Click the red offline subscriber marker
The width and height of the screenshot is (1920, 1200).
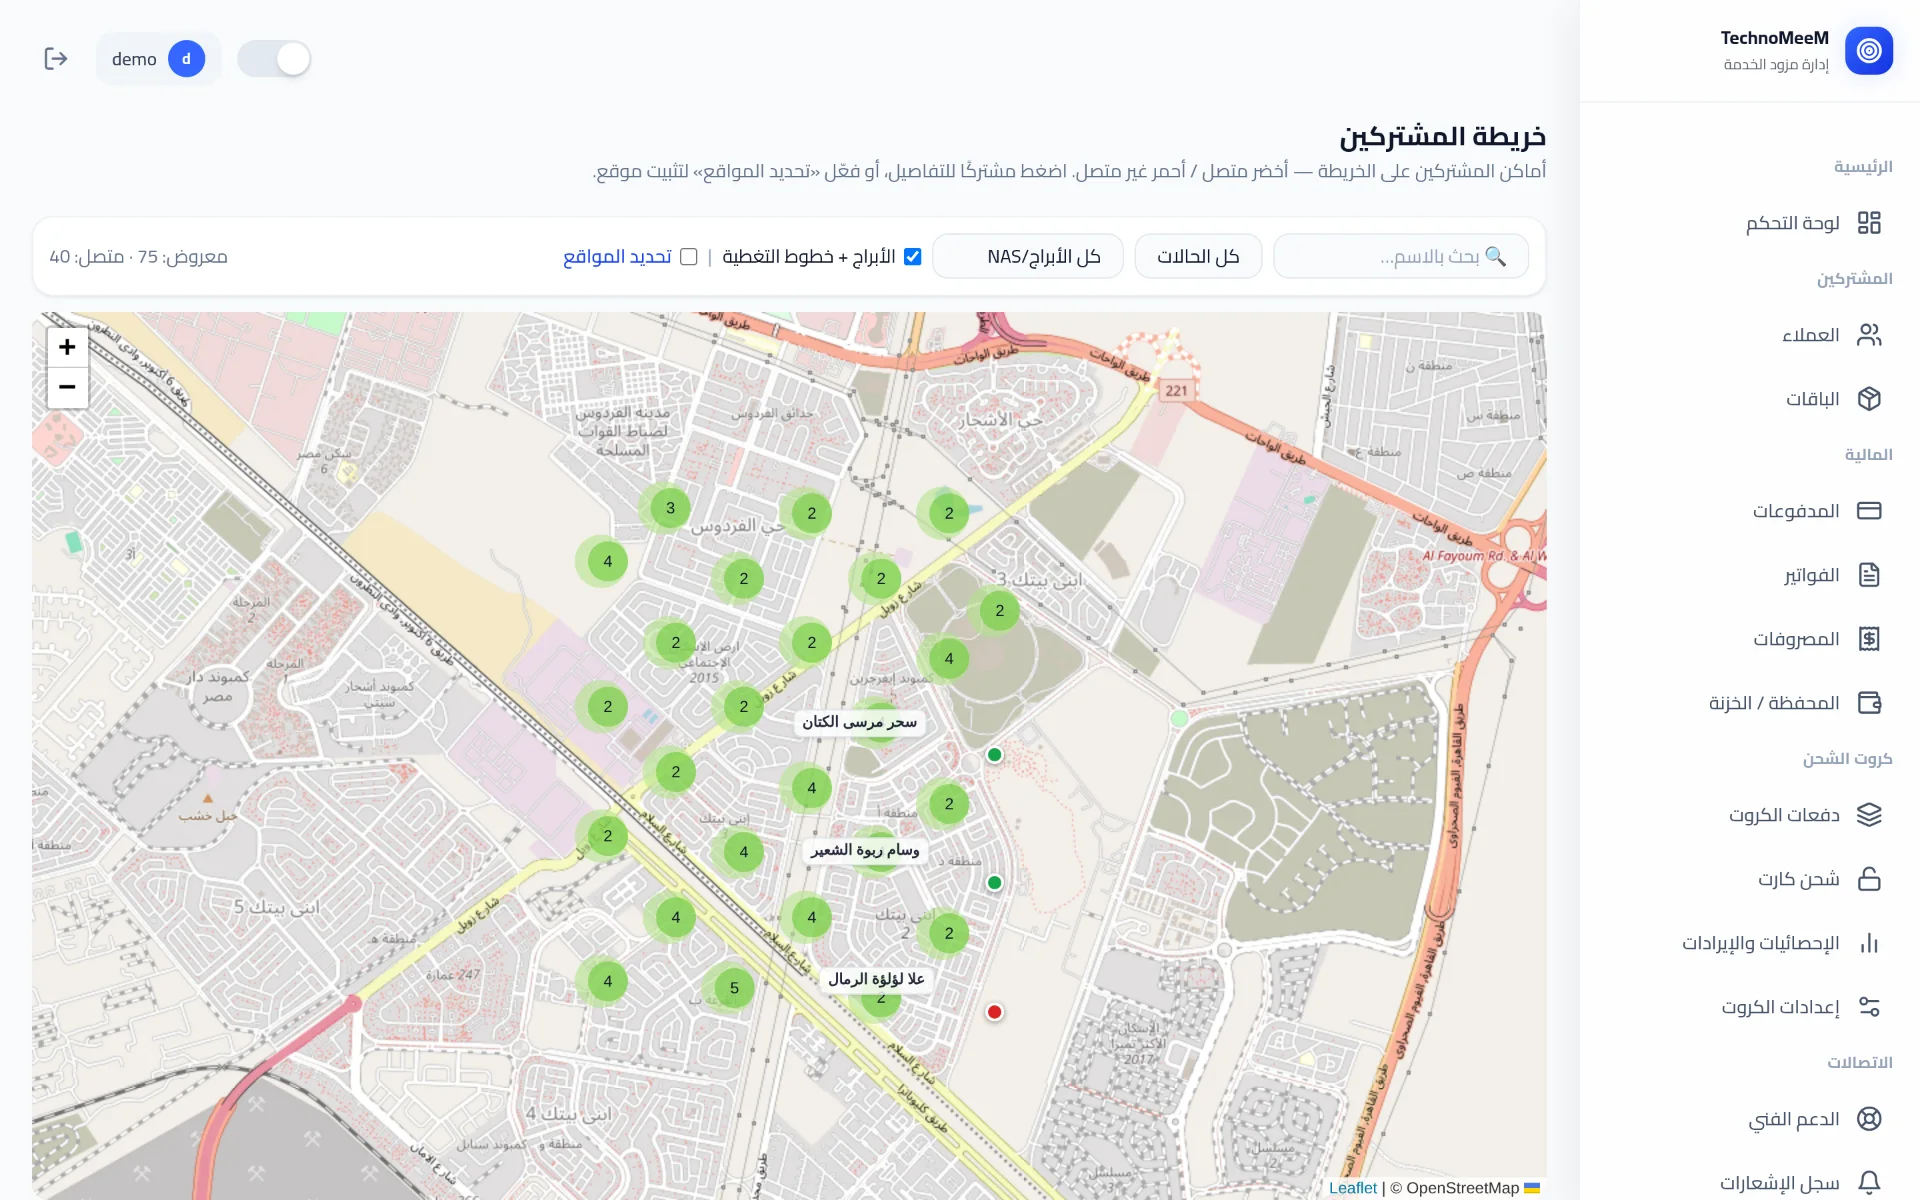click(x=994, y=1012)
